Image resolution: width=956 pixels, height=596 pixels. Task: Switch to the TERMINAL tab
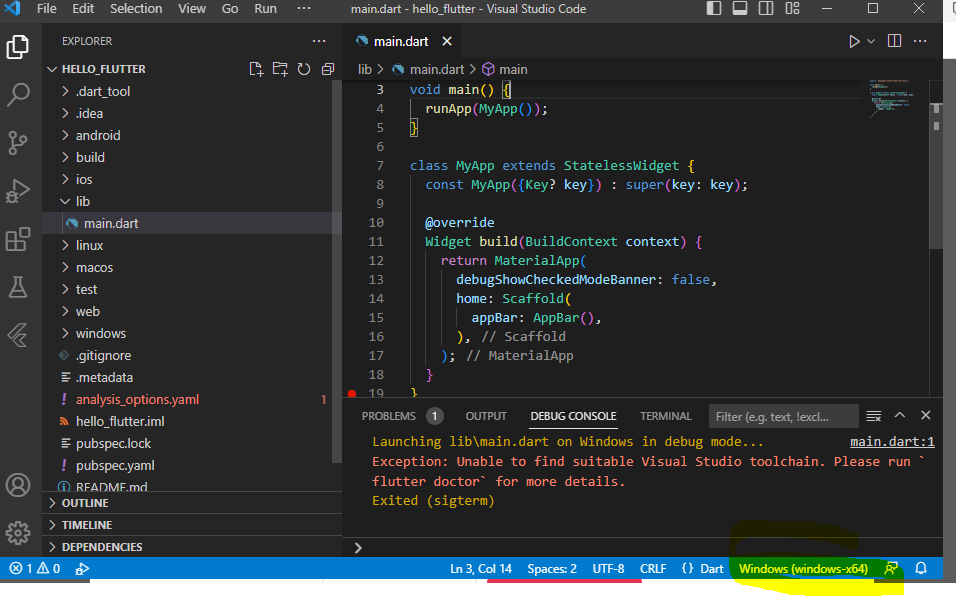point(666,416)
